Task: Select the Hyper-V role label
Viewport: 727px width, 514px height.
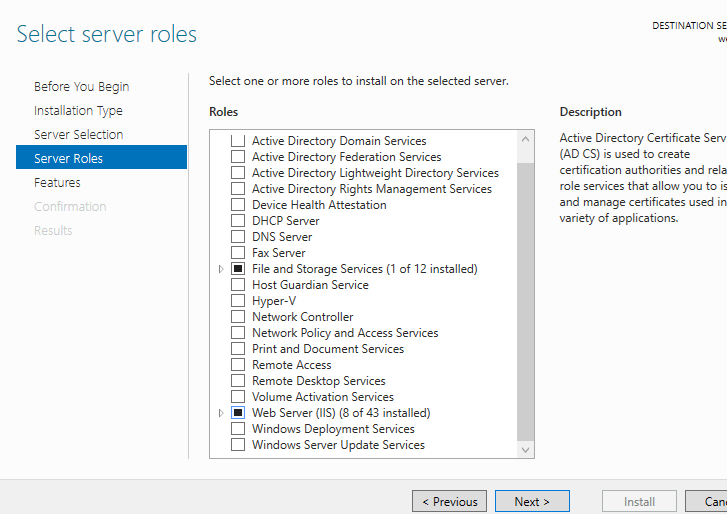Action: [274, 301]
